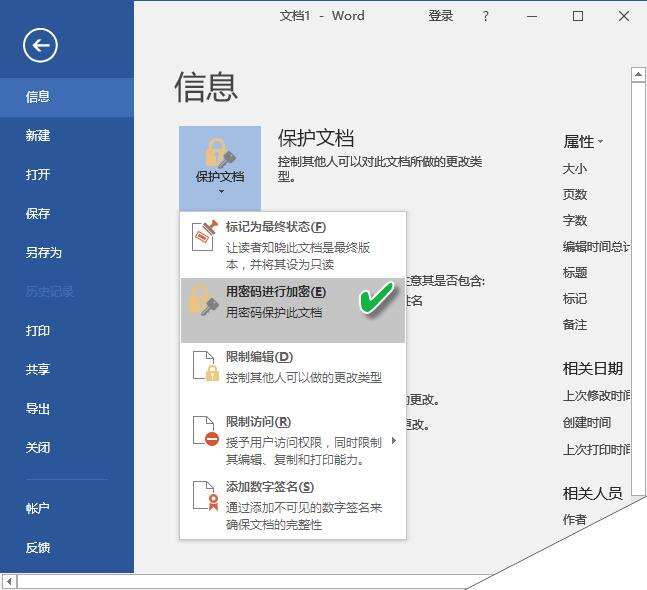647x590 pixels.
Task: Click the 信息 page title
Action: point(206,87)
